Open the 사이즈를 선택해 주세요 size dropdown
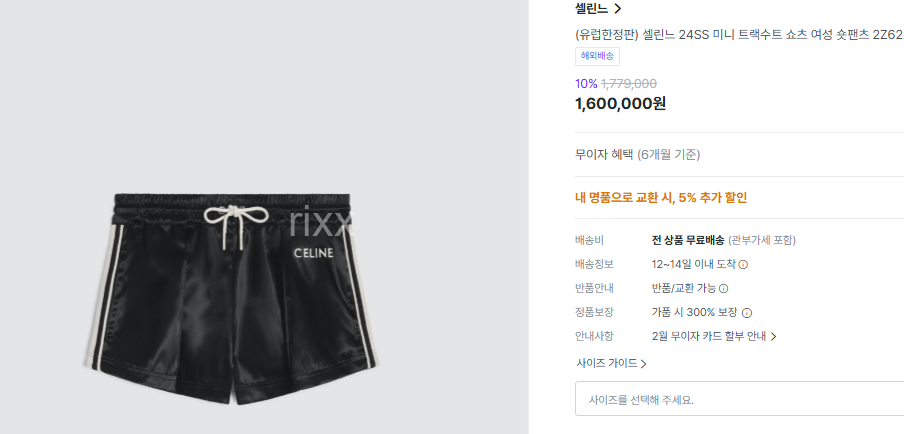 [739, 399]
